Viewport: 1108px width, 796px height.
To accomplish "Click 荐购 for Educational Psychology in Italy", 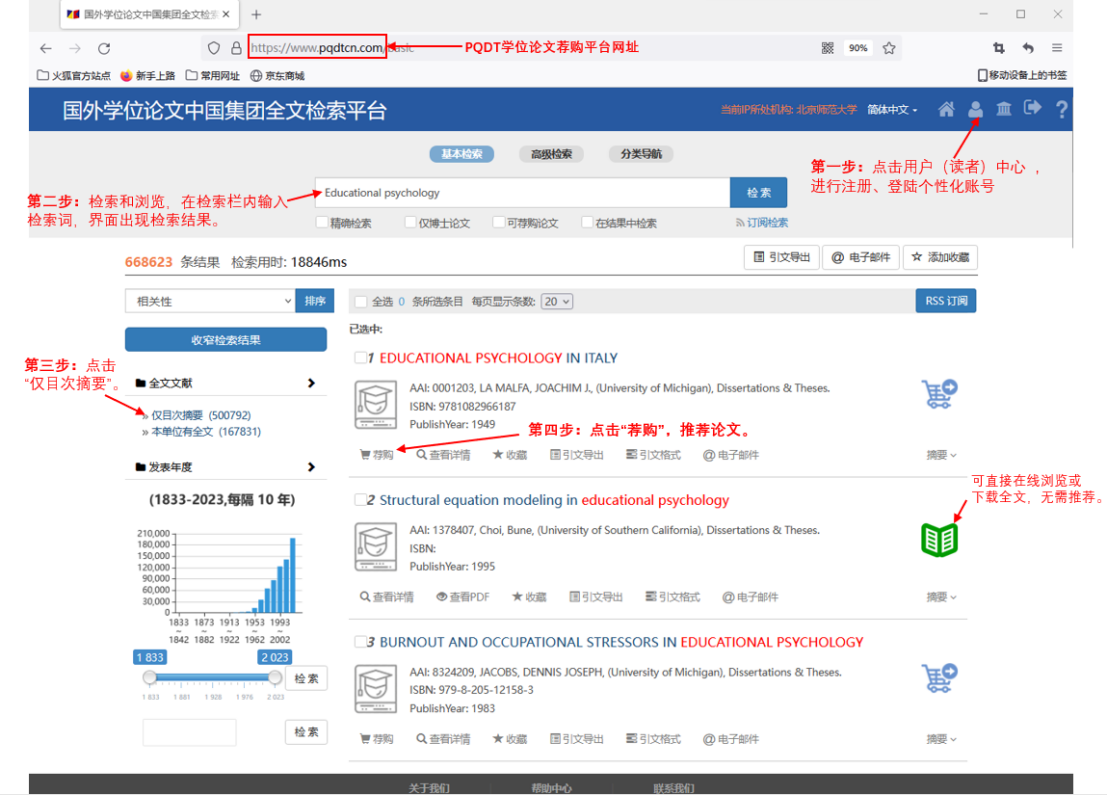I will (377, 455).
